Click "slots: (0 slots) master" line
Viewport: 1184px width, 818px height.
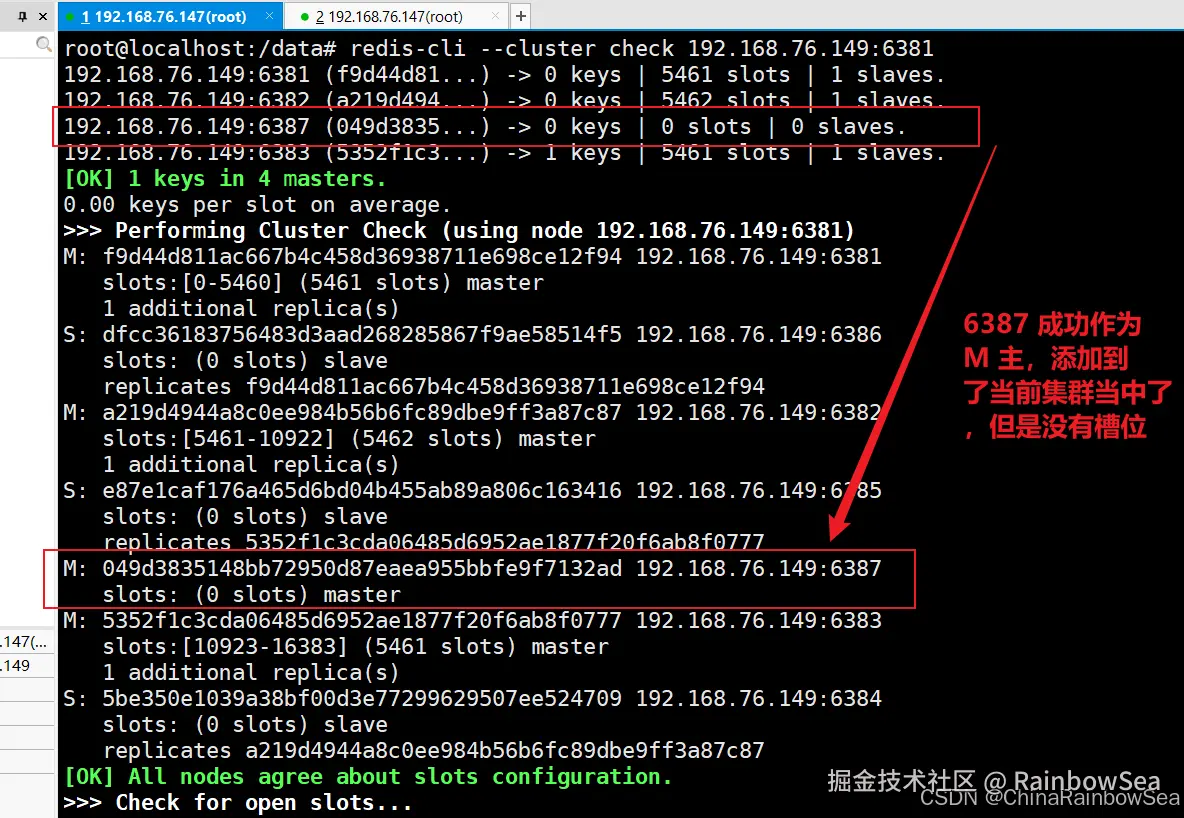point(252,594)
